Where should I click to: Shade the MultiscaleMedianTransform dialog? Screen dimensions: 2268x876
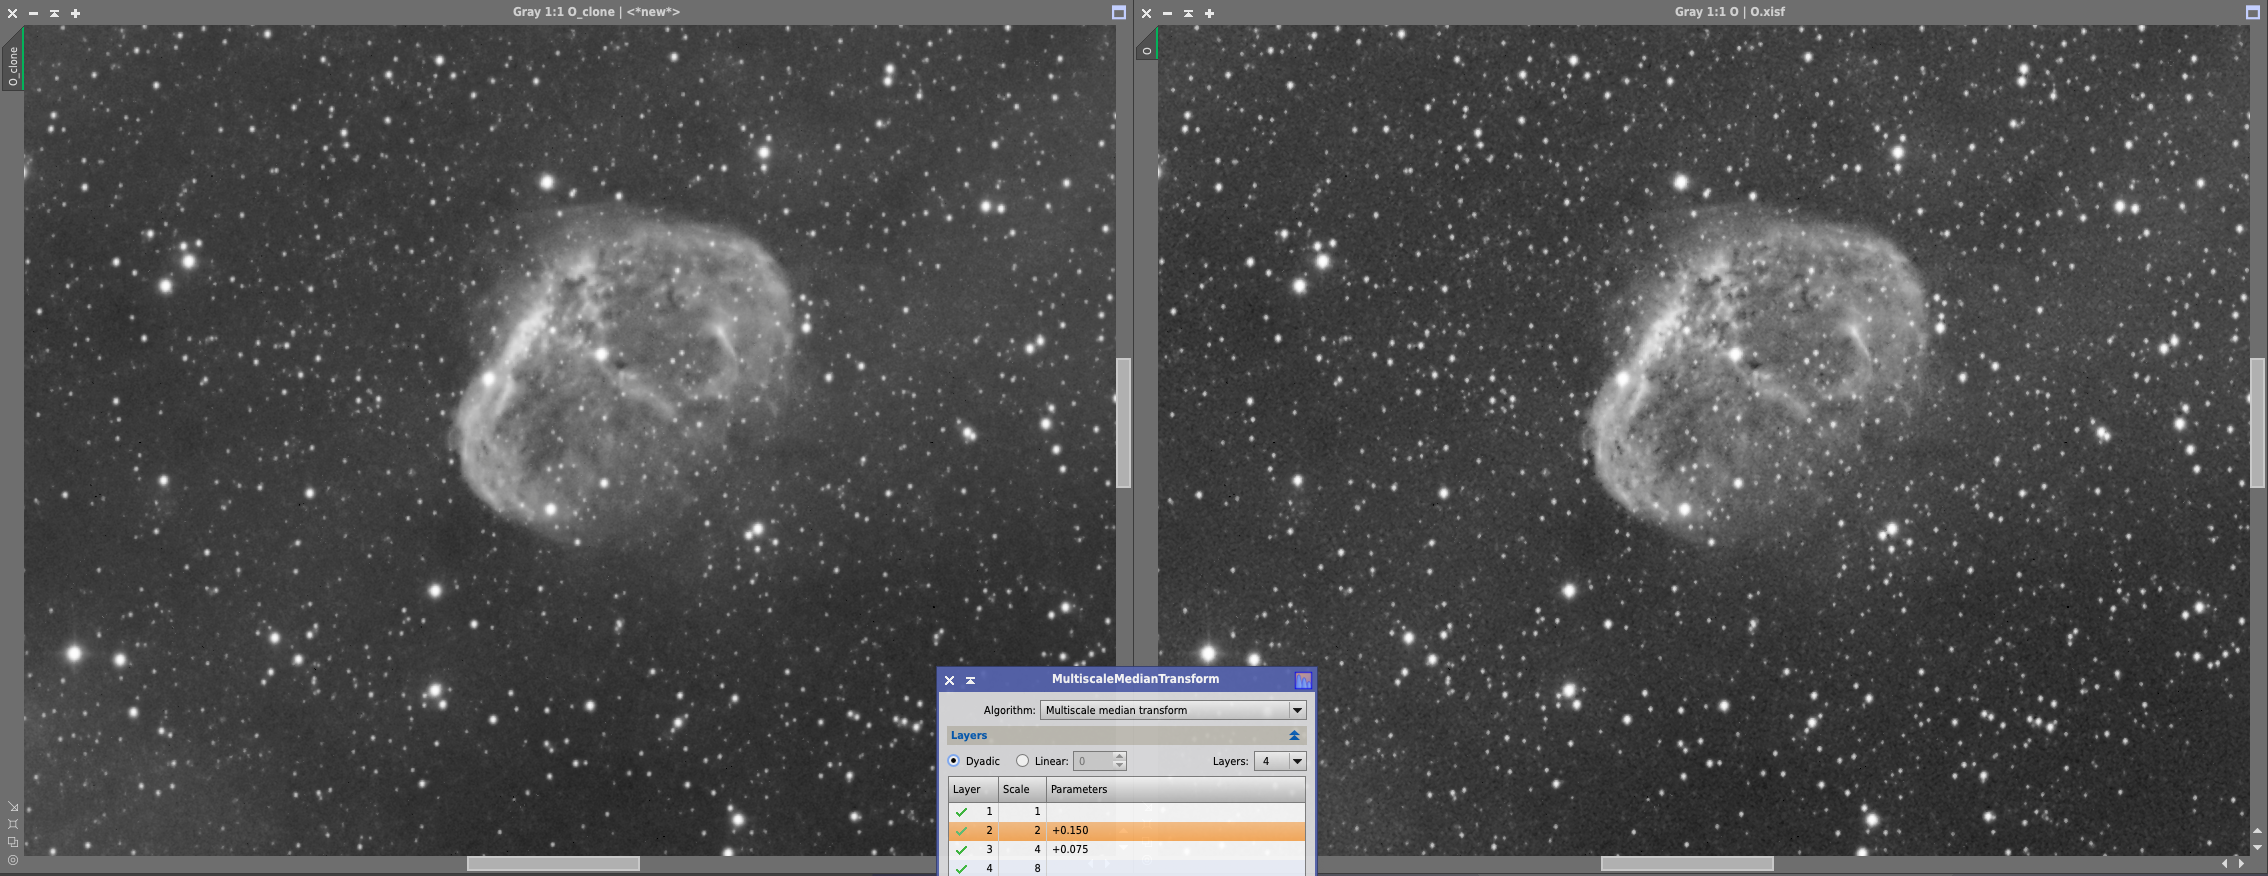point(970,680)
